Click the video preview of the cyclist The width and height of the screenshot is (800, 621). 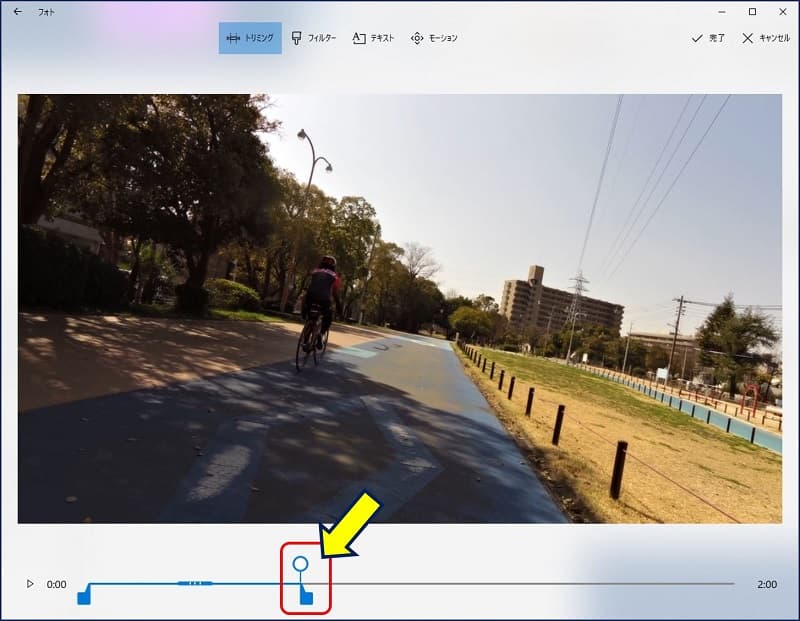pos(400,308)
